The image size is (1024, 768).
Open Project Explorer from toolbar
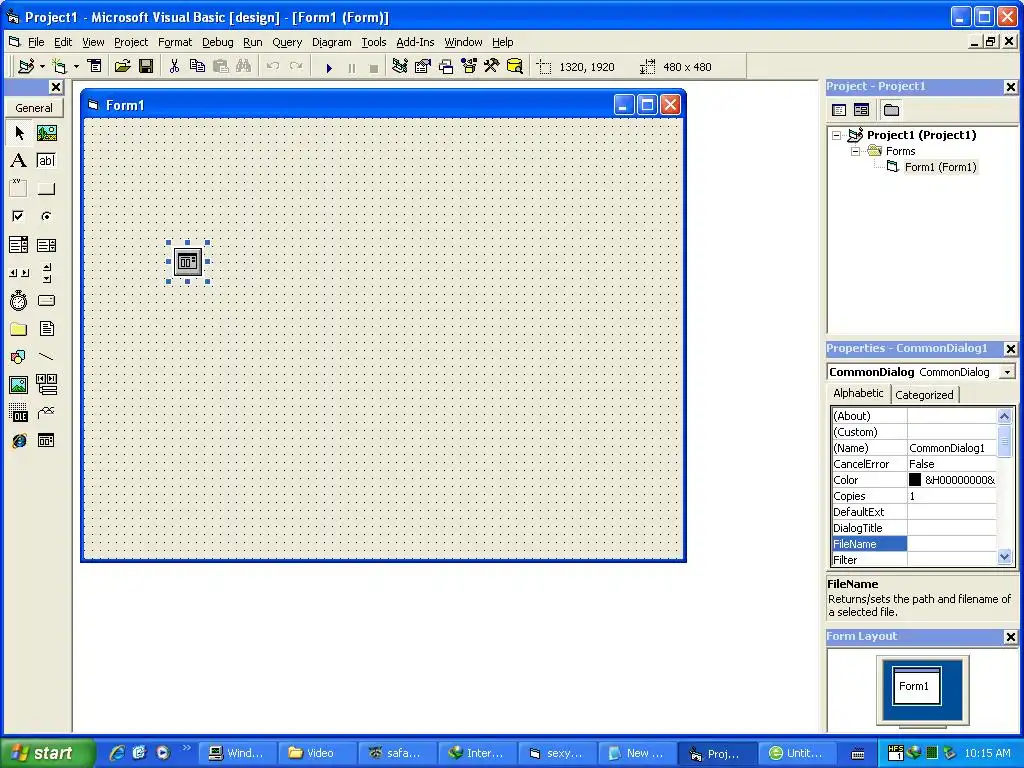pos(400,67)
